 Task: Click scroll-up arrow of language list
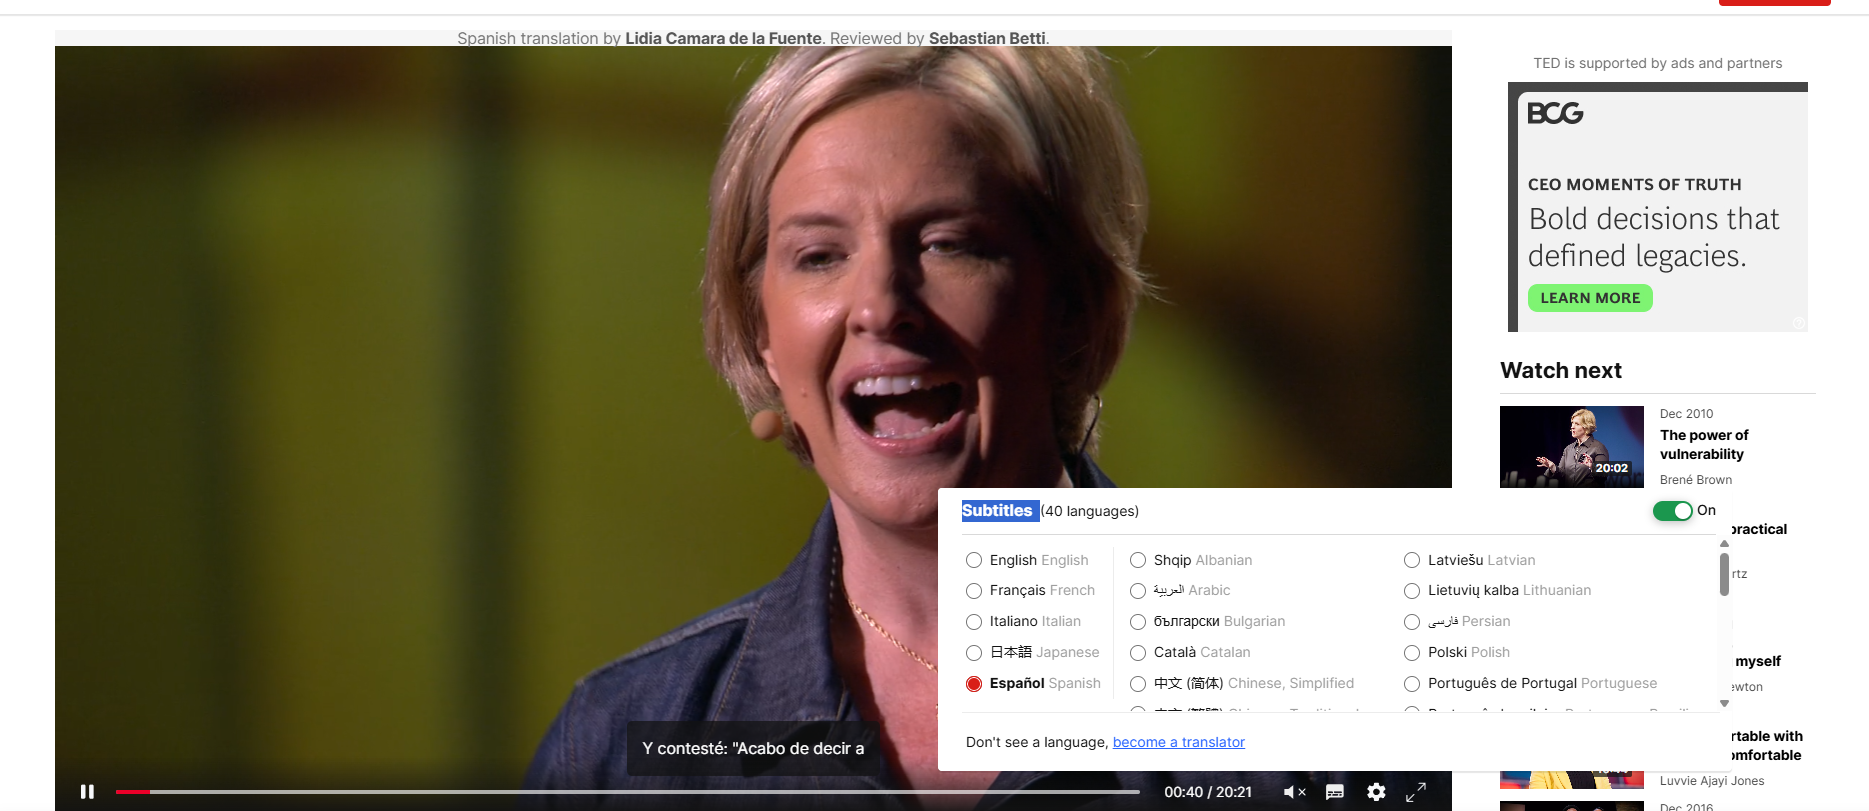click(x=1724, y=544)
